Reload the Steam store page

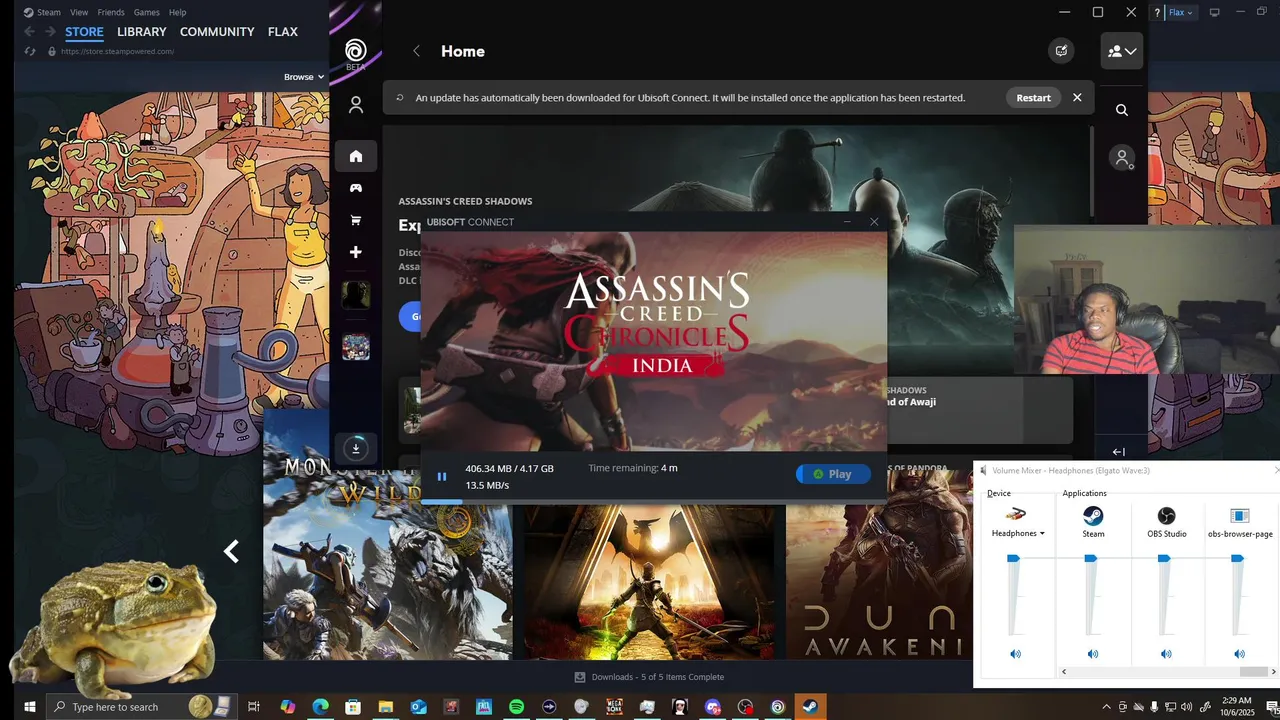[x=29, y=51]
